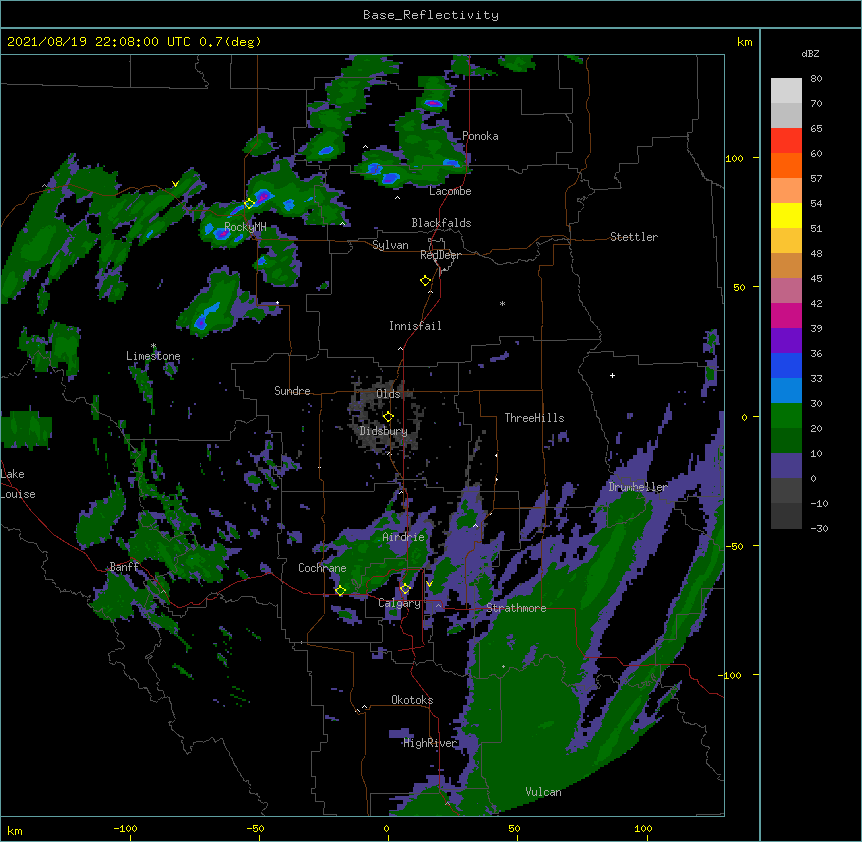Image resolution: width=862 pixels, height=842 pixels.
Task: Click the -50 tick on the horizontal axis
Action: click(255, 828)
